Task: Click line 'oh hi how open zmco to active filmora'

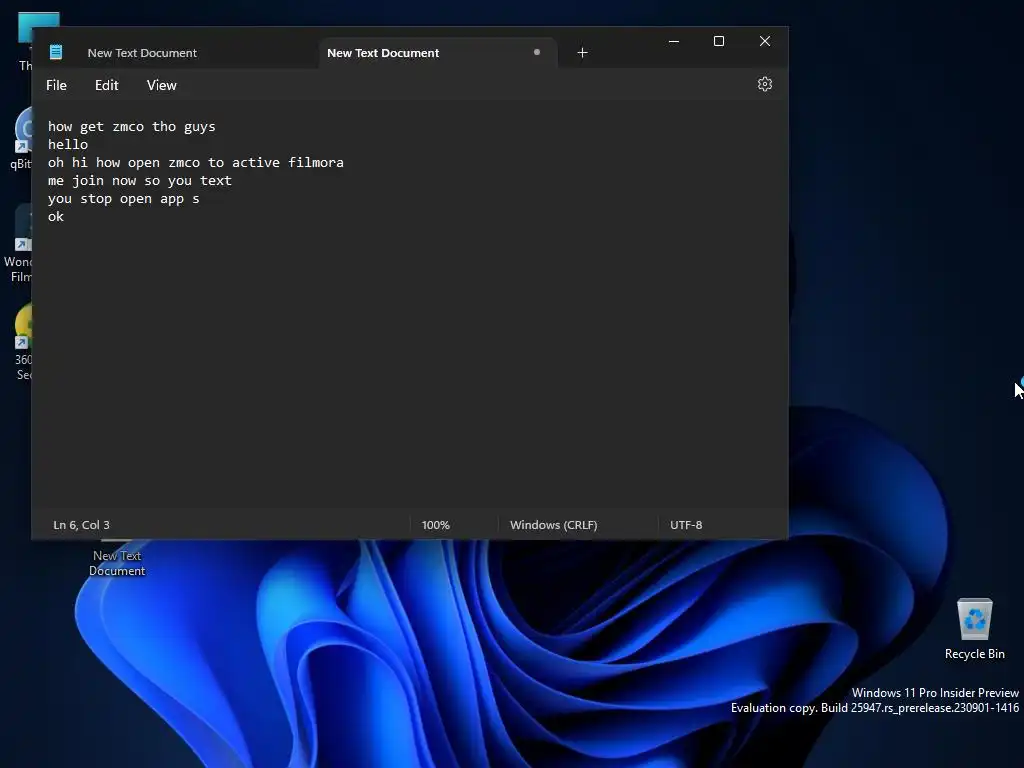Action: (x=195, y=163)
